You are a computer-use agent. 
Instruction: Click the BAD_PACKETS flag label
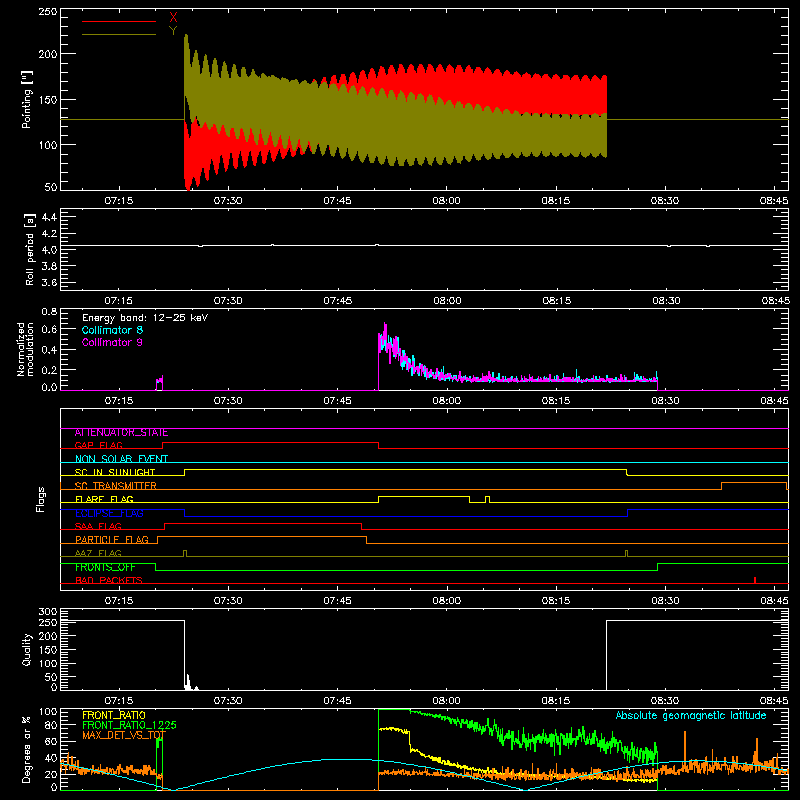tap(109, 581)
